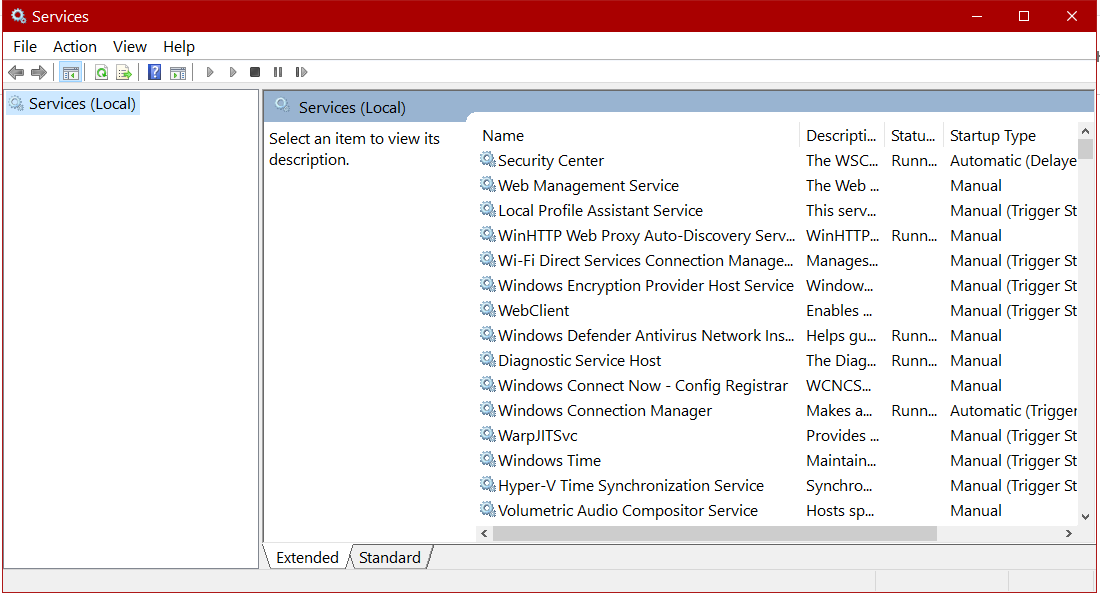Click the horizontal scrollbar right arrow
This screenshot has width=1100, height=596.
(x=1068, y=534)
